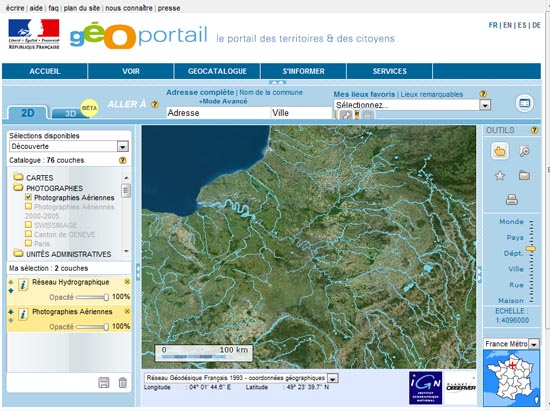Save the current layer selection with the floppy icon
This screenshot has width=550, height=411.
[103, 383]
